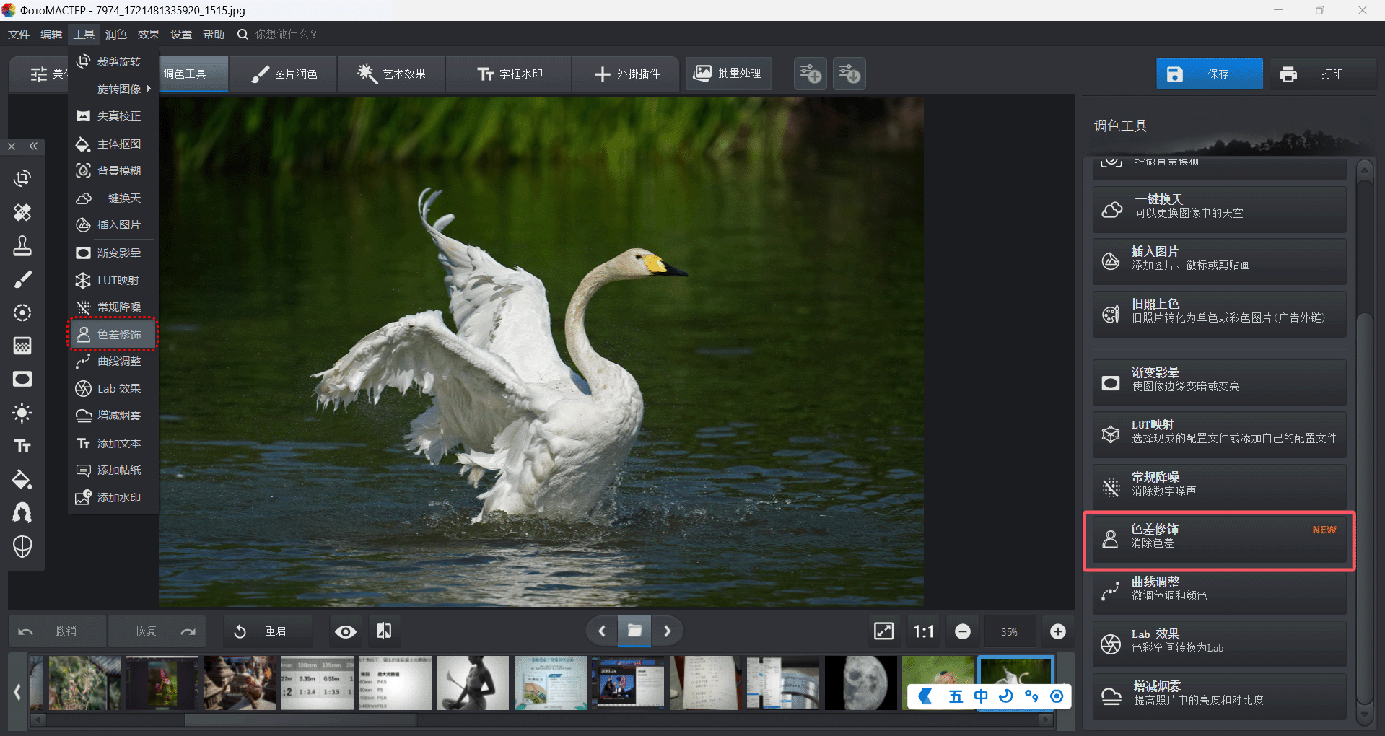Toggle the before/after split compare button
This screenshot has height=736, width=1385.
382,631
